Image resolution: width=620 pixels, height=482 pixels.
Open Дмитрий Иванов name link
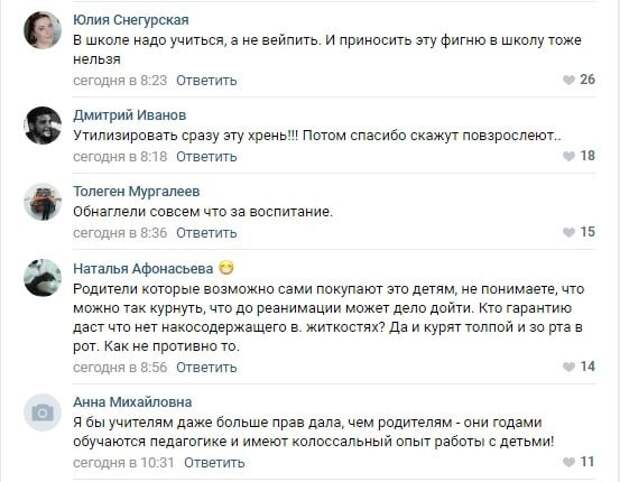[x=130, y=115]
